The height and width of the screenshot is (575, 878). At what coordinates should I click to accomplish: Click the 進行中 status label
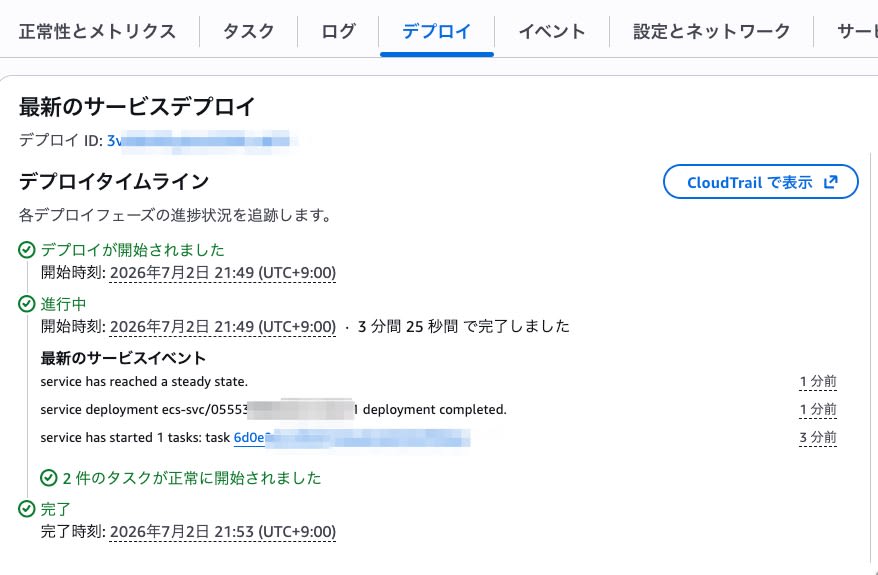click(x=63, y=304)
